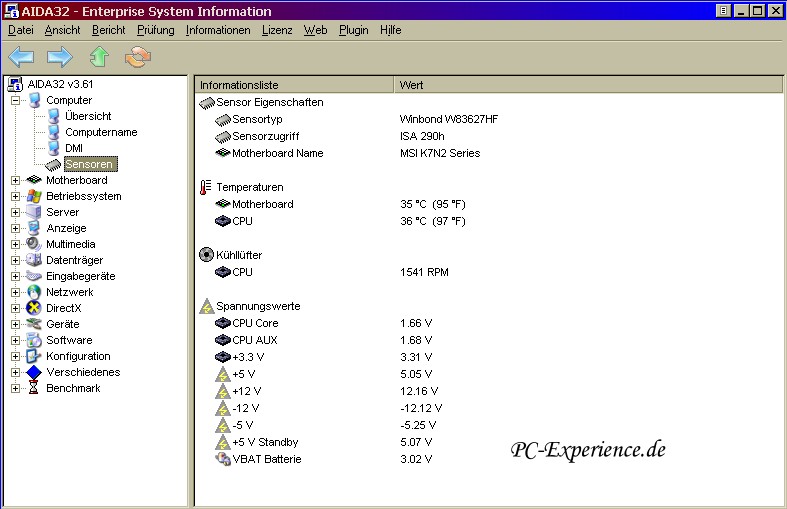Click the Verschiedenes blue diamond icon
Image resolution: width=787 pixels, height=509 pixels.
click(x=34, y=372)
